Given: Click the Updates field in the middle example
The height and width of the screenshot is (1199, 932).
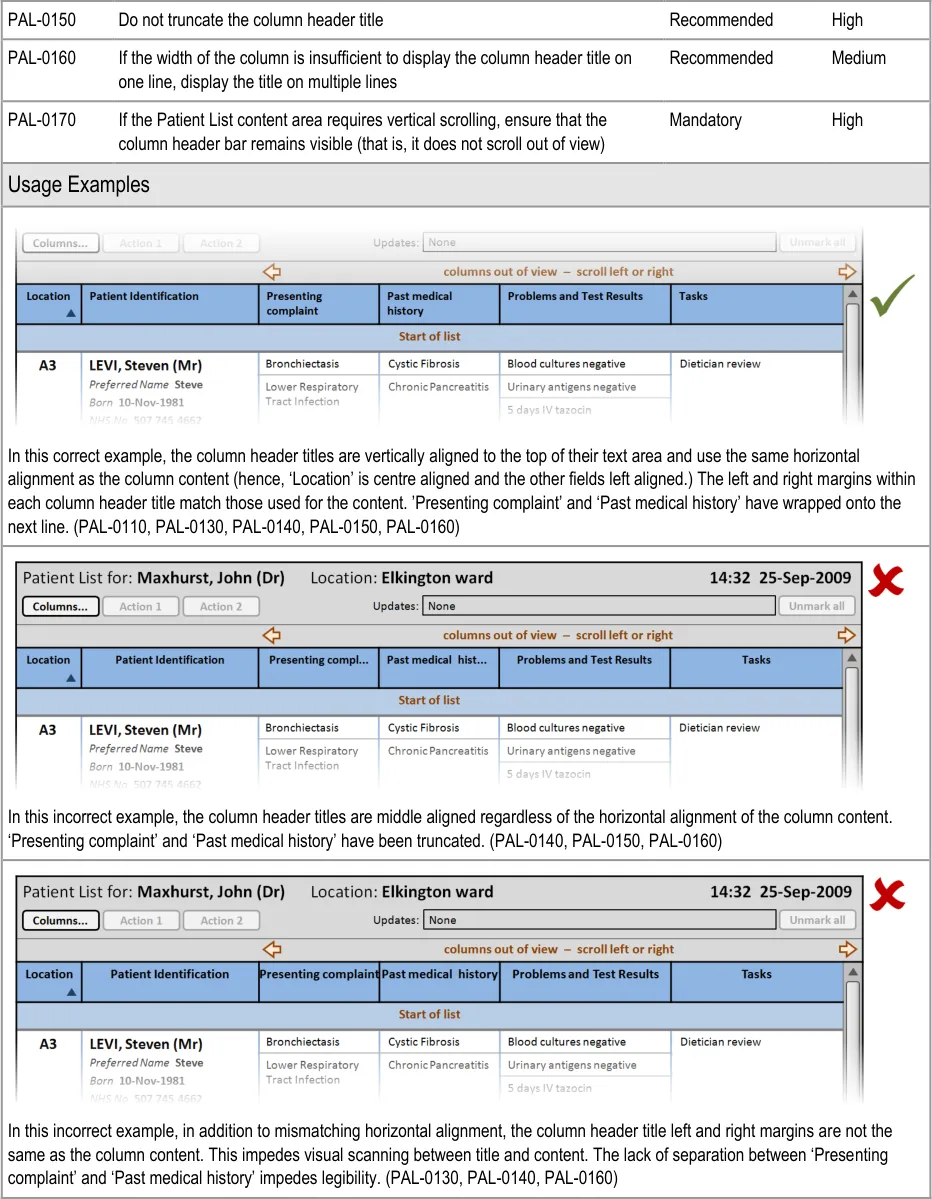Looking at the screenshot, I should click(x=599, y=606).
